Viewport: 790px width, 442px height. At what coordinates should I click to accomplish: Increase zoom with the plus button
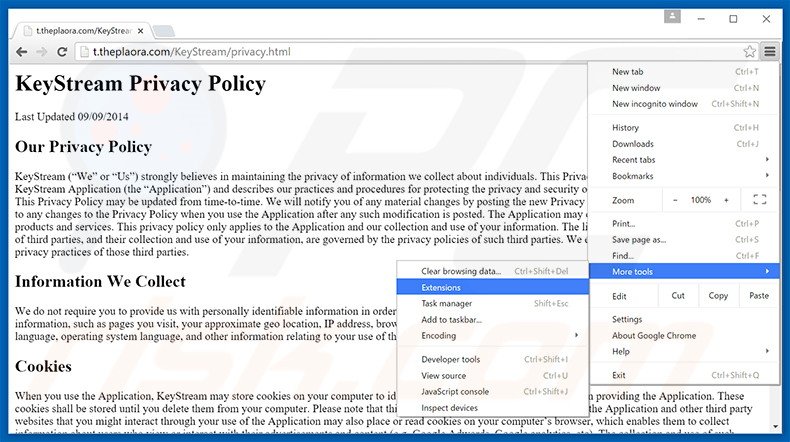[x=726, y=200]
